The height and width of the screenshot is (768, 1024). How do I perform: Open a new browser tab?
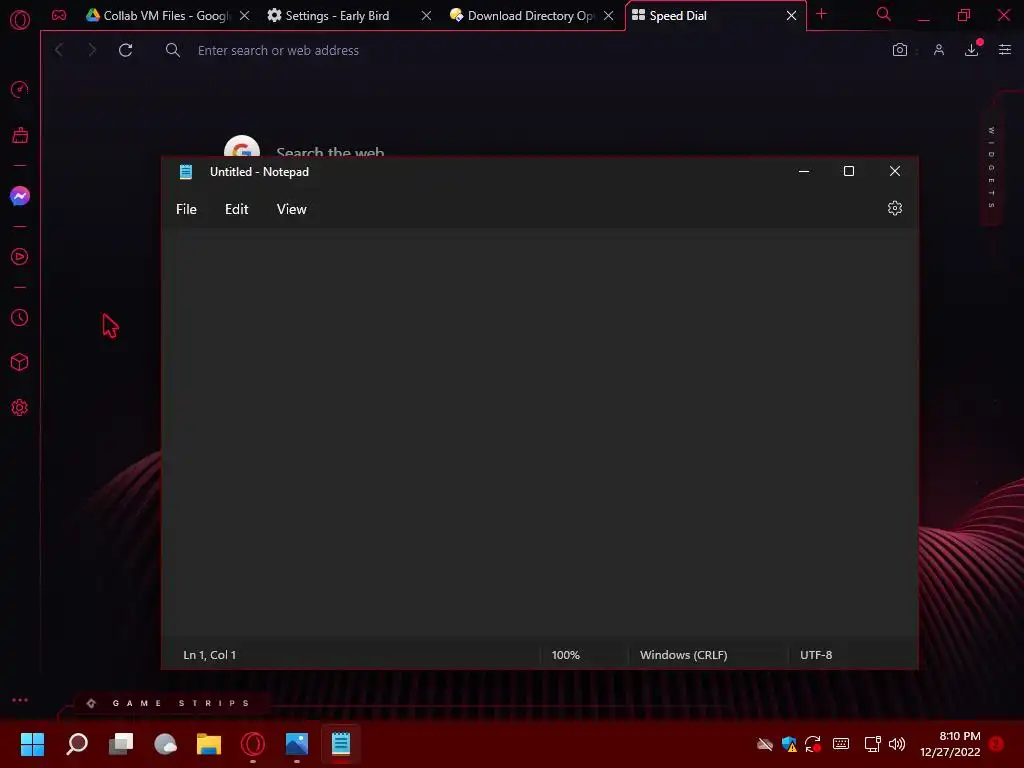[822, 14]
